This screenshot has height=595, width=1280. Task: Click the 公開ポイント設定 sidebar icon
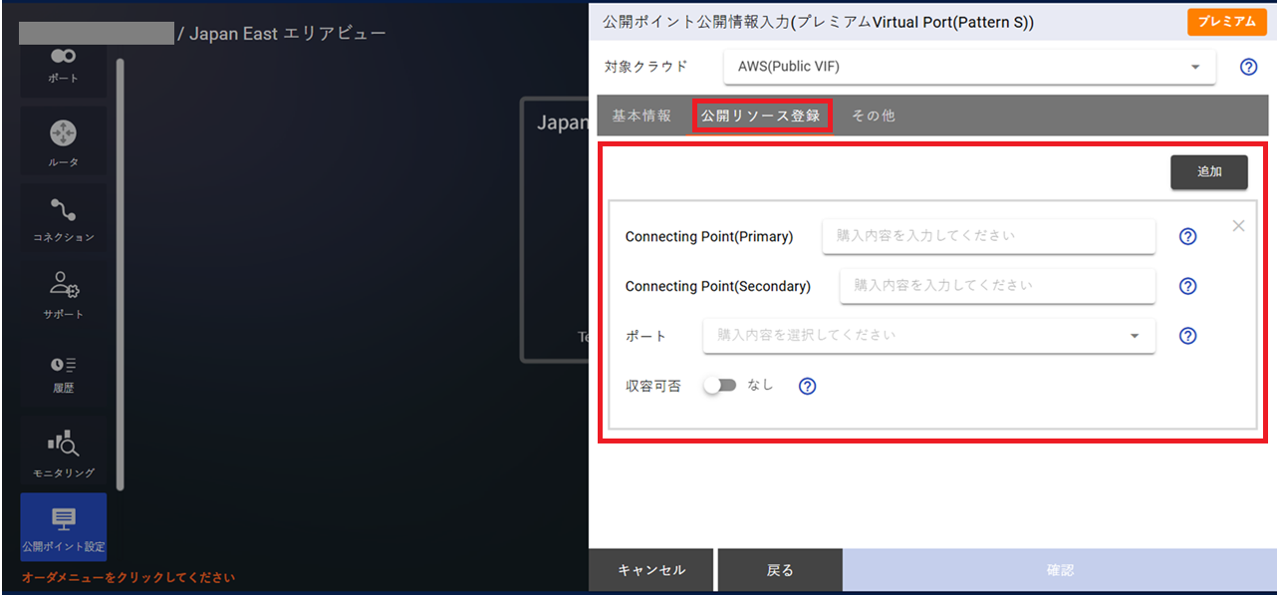coord(63,525)
